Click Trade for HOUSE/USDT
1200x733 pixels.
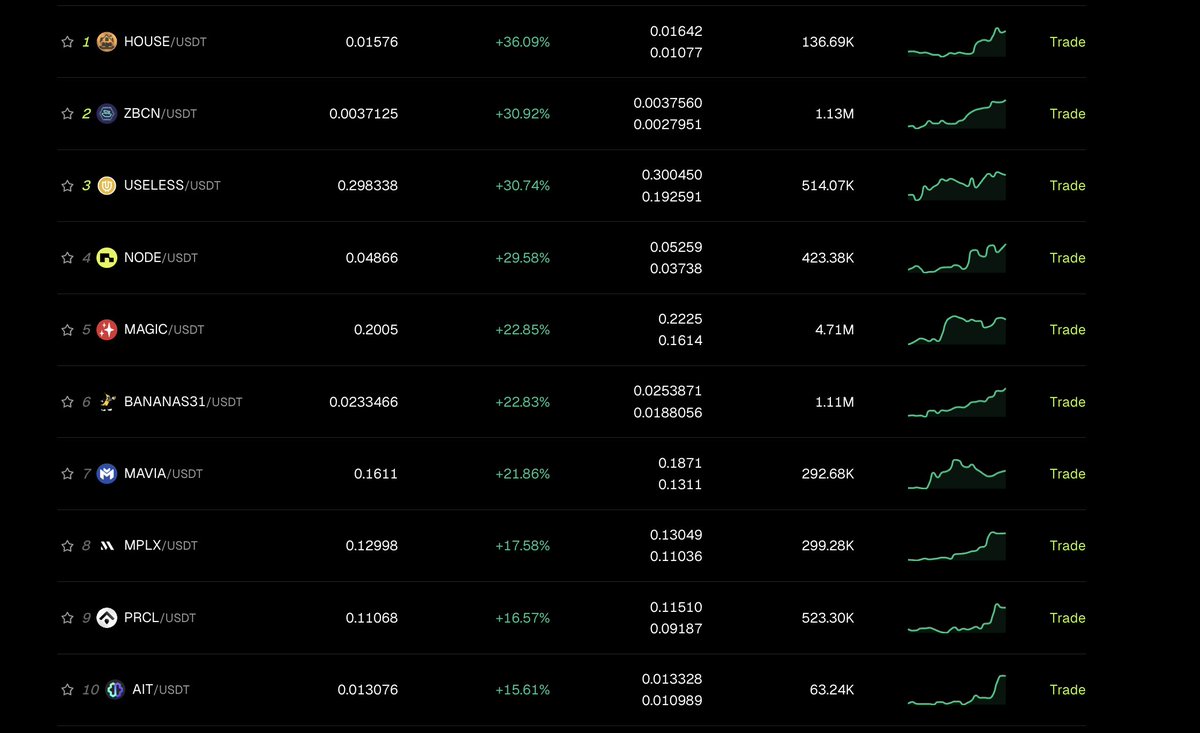[1067, 42]
